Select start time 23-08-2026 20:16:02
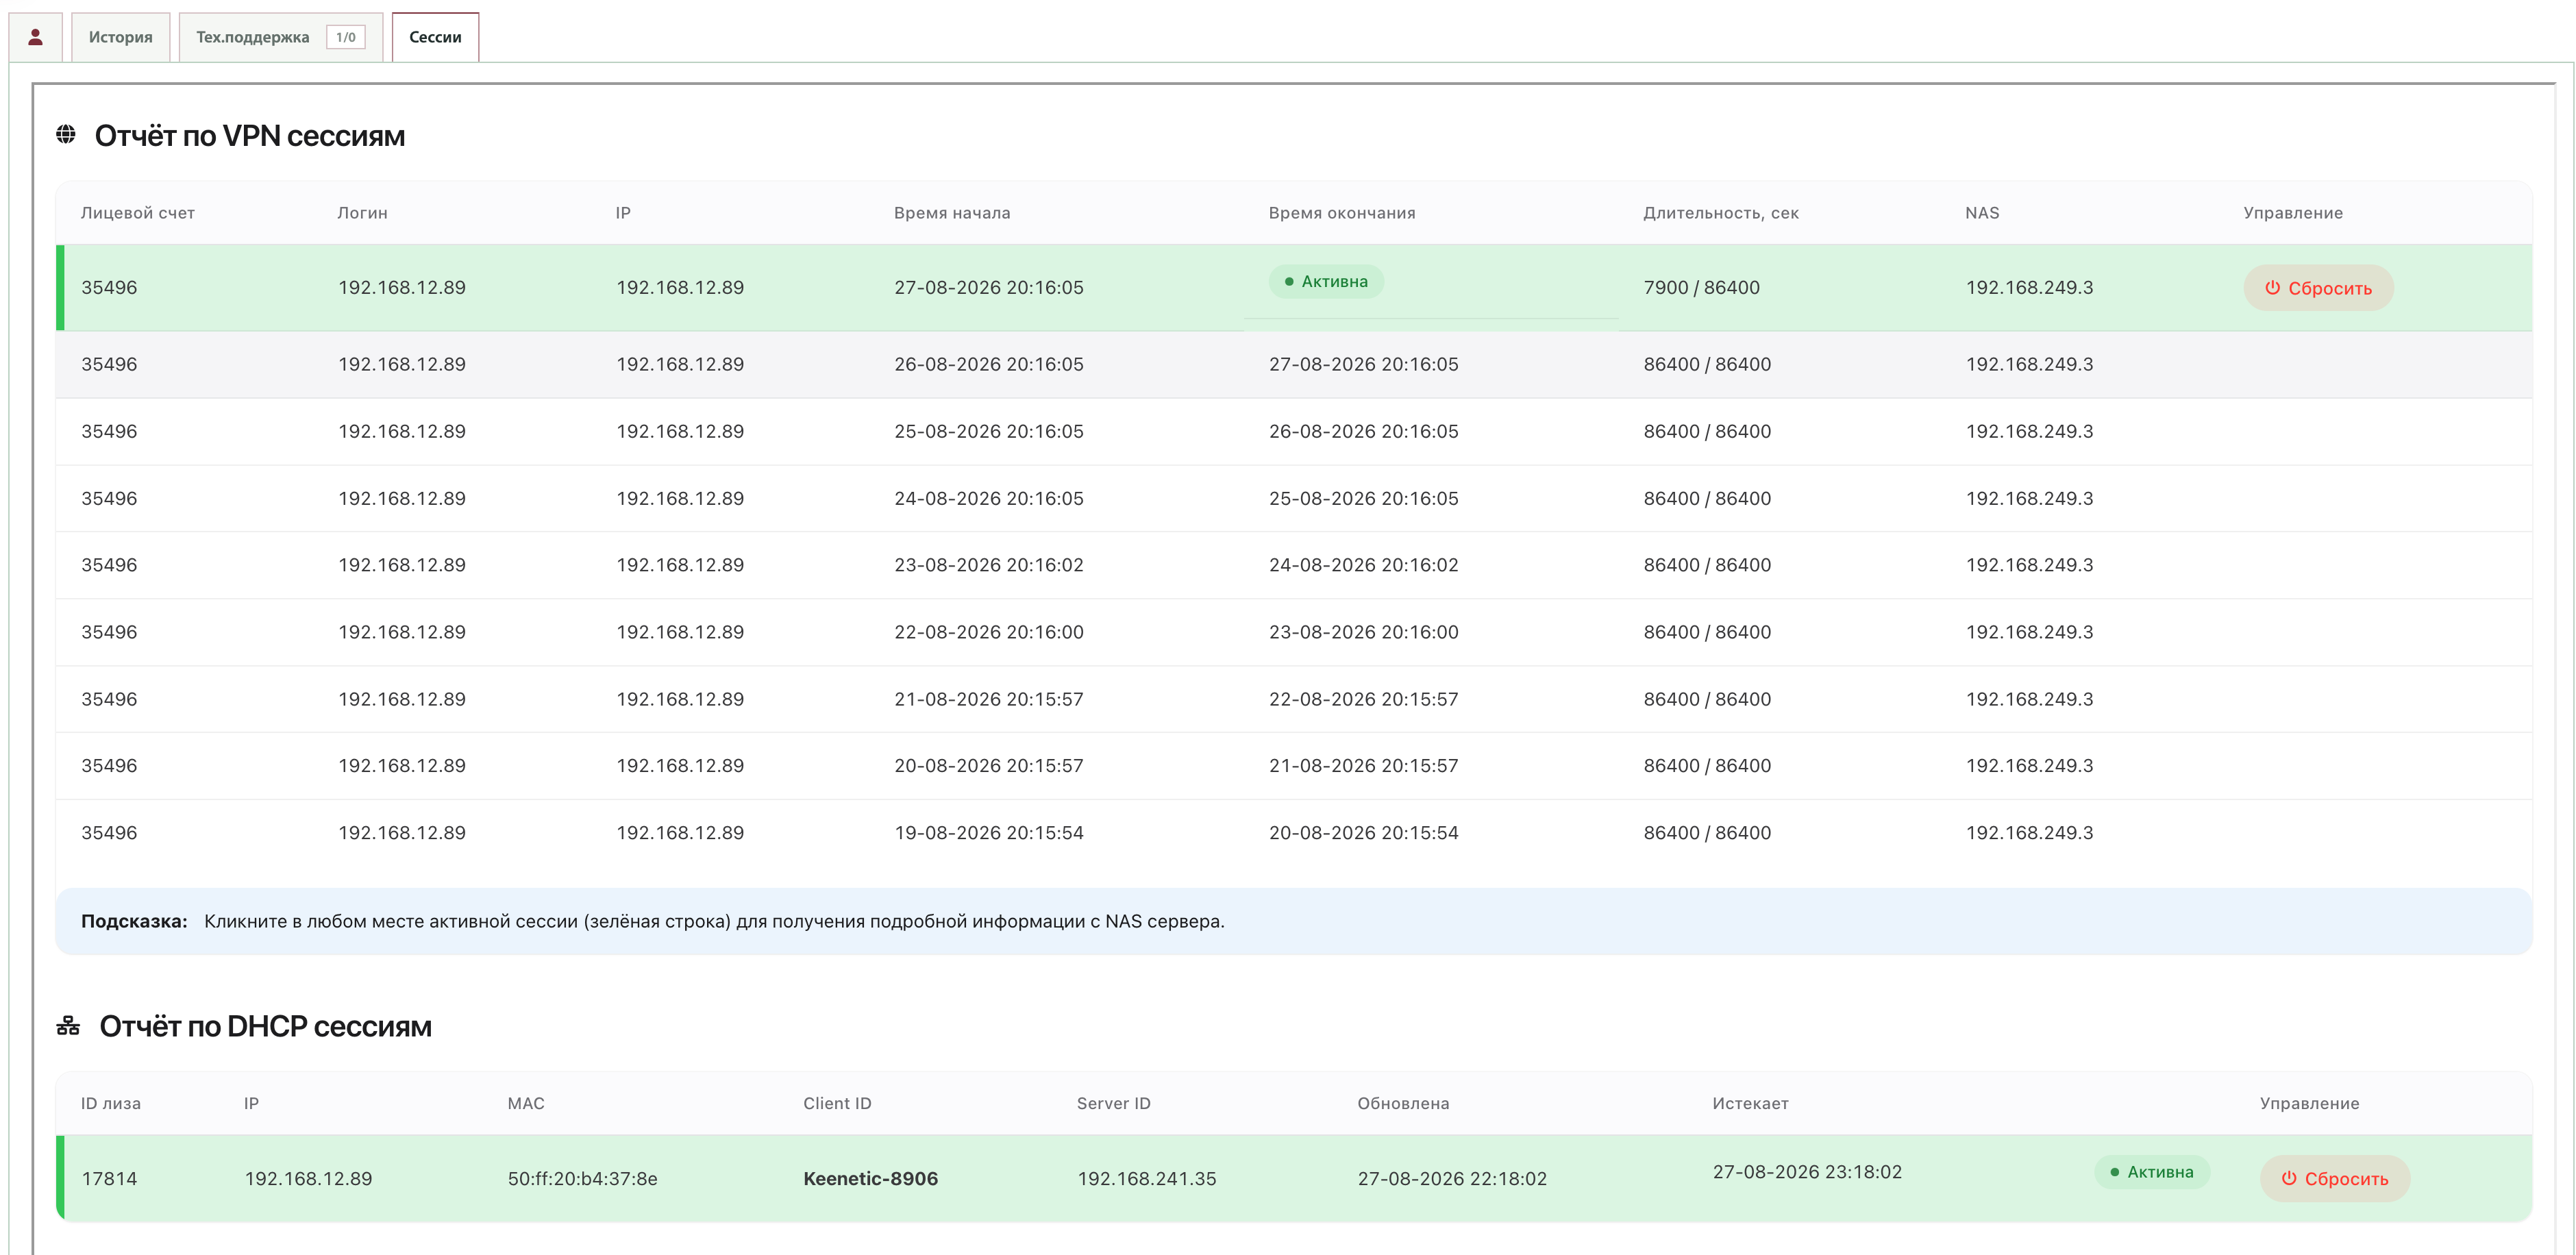Screen dimensions: 2576x1255 [988, 565]
